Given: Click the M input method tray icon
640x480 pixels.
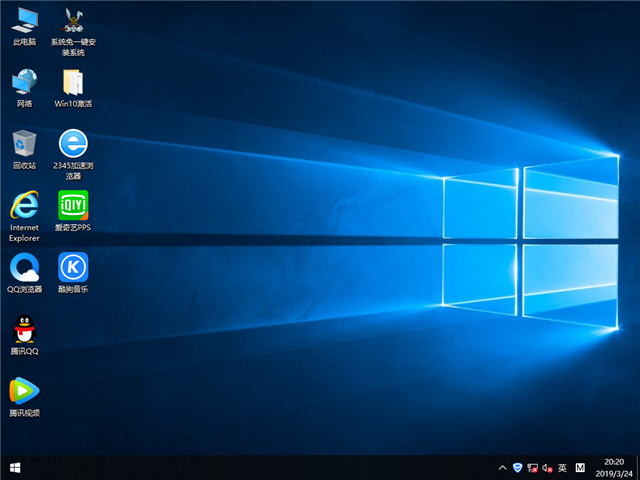Looking at the screenshot, I should point(581,467).
